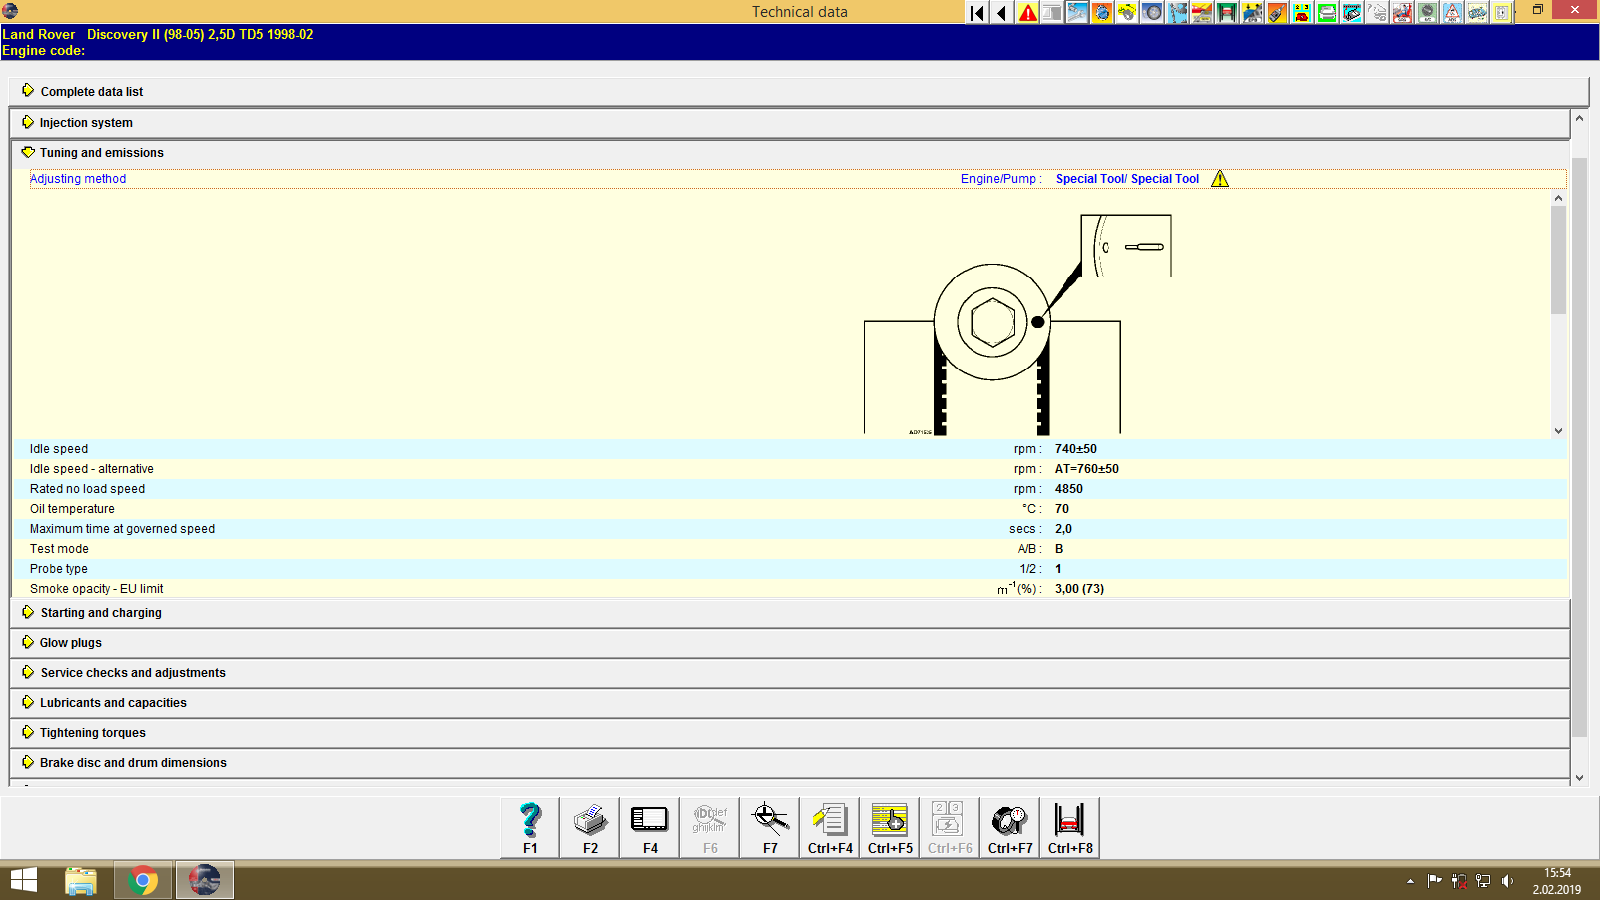Open the Complete data list entry

point(91,91)
